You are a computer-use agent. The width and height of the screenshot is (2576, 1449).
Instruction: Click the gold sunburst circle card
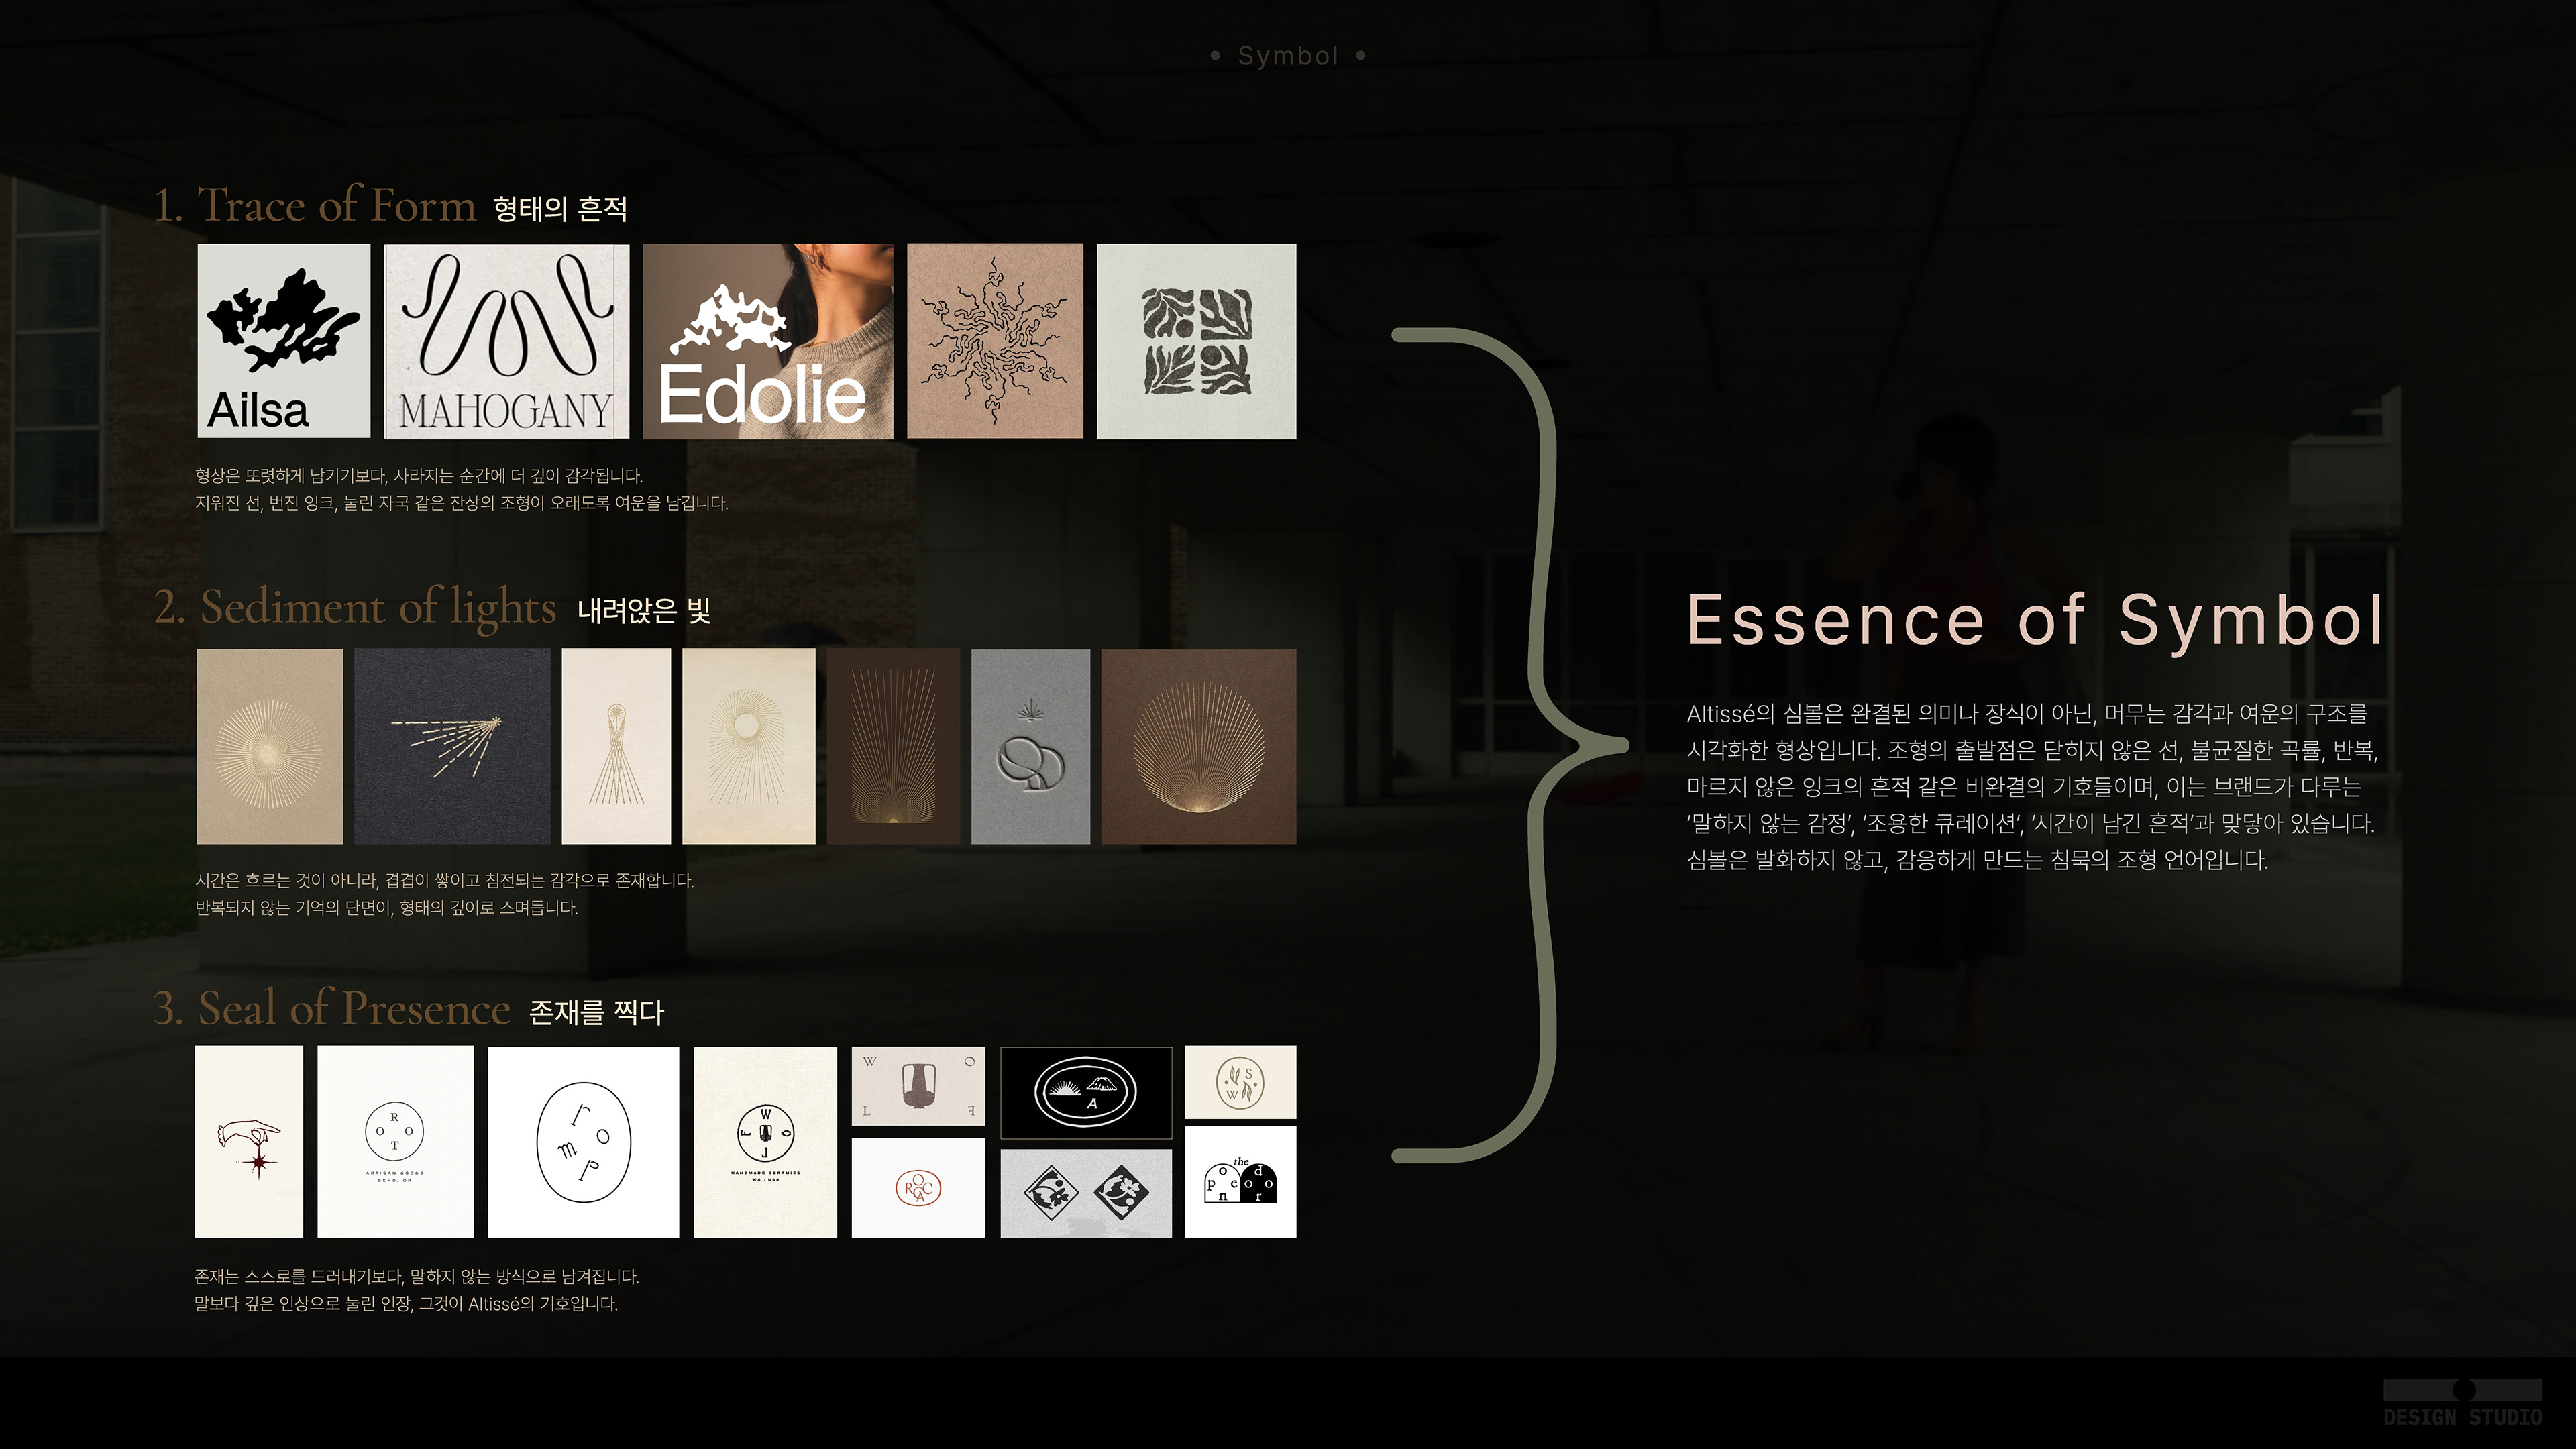point(269,746)
